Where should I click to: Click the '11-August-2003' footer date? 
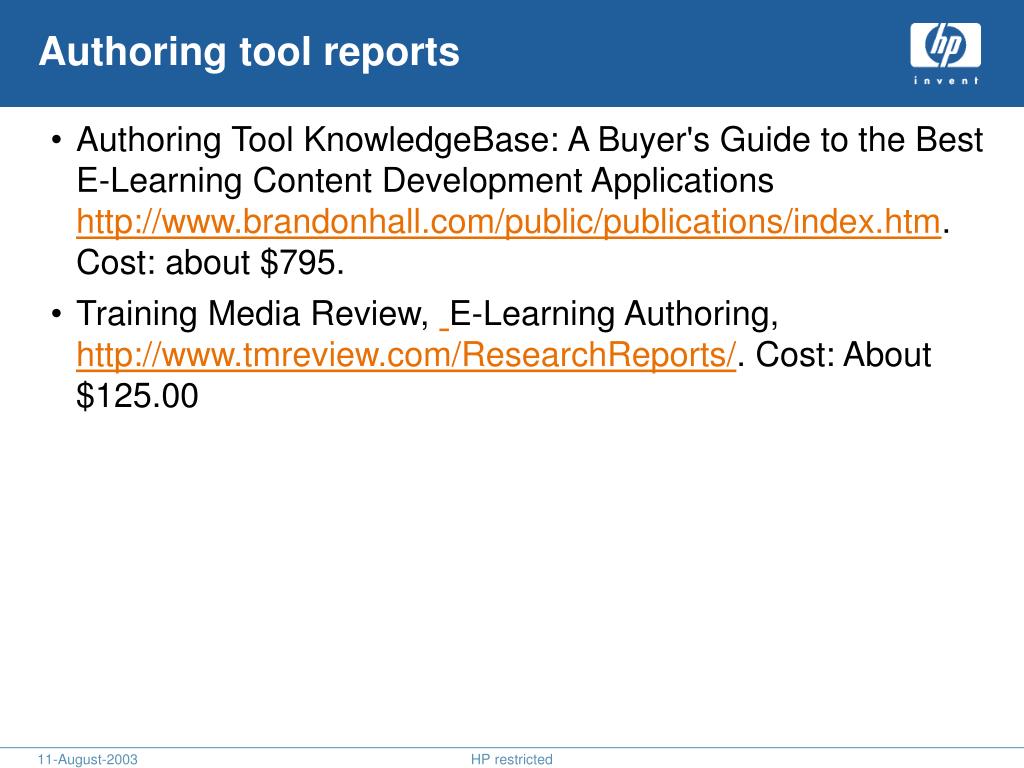tap(88, 760)
